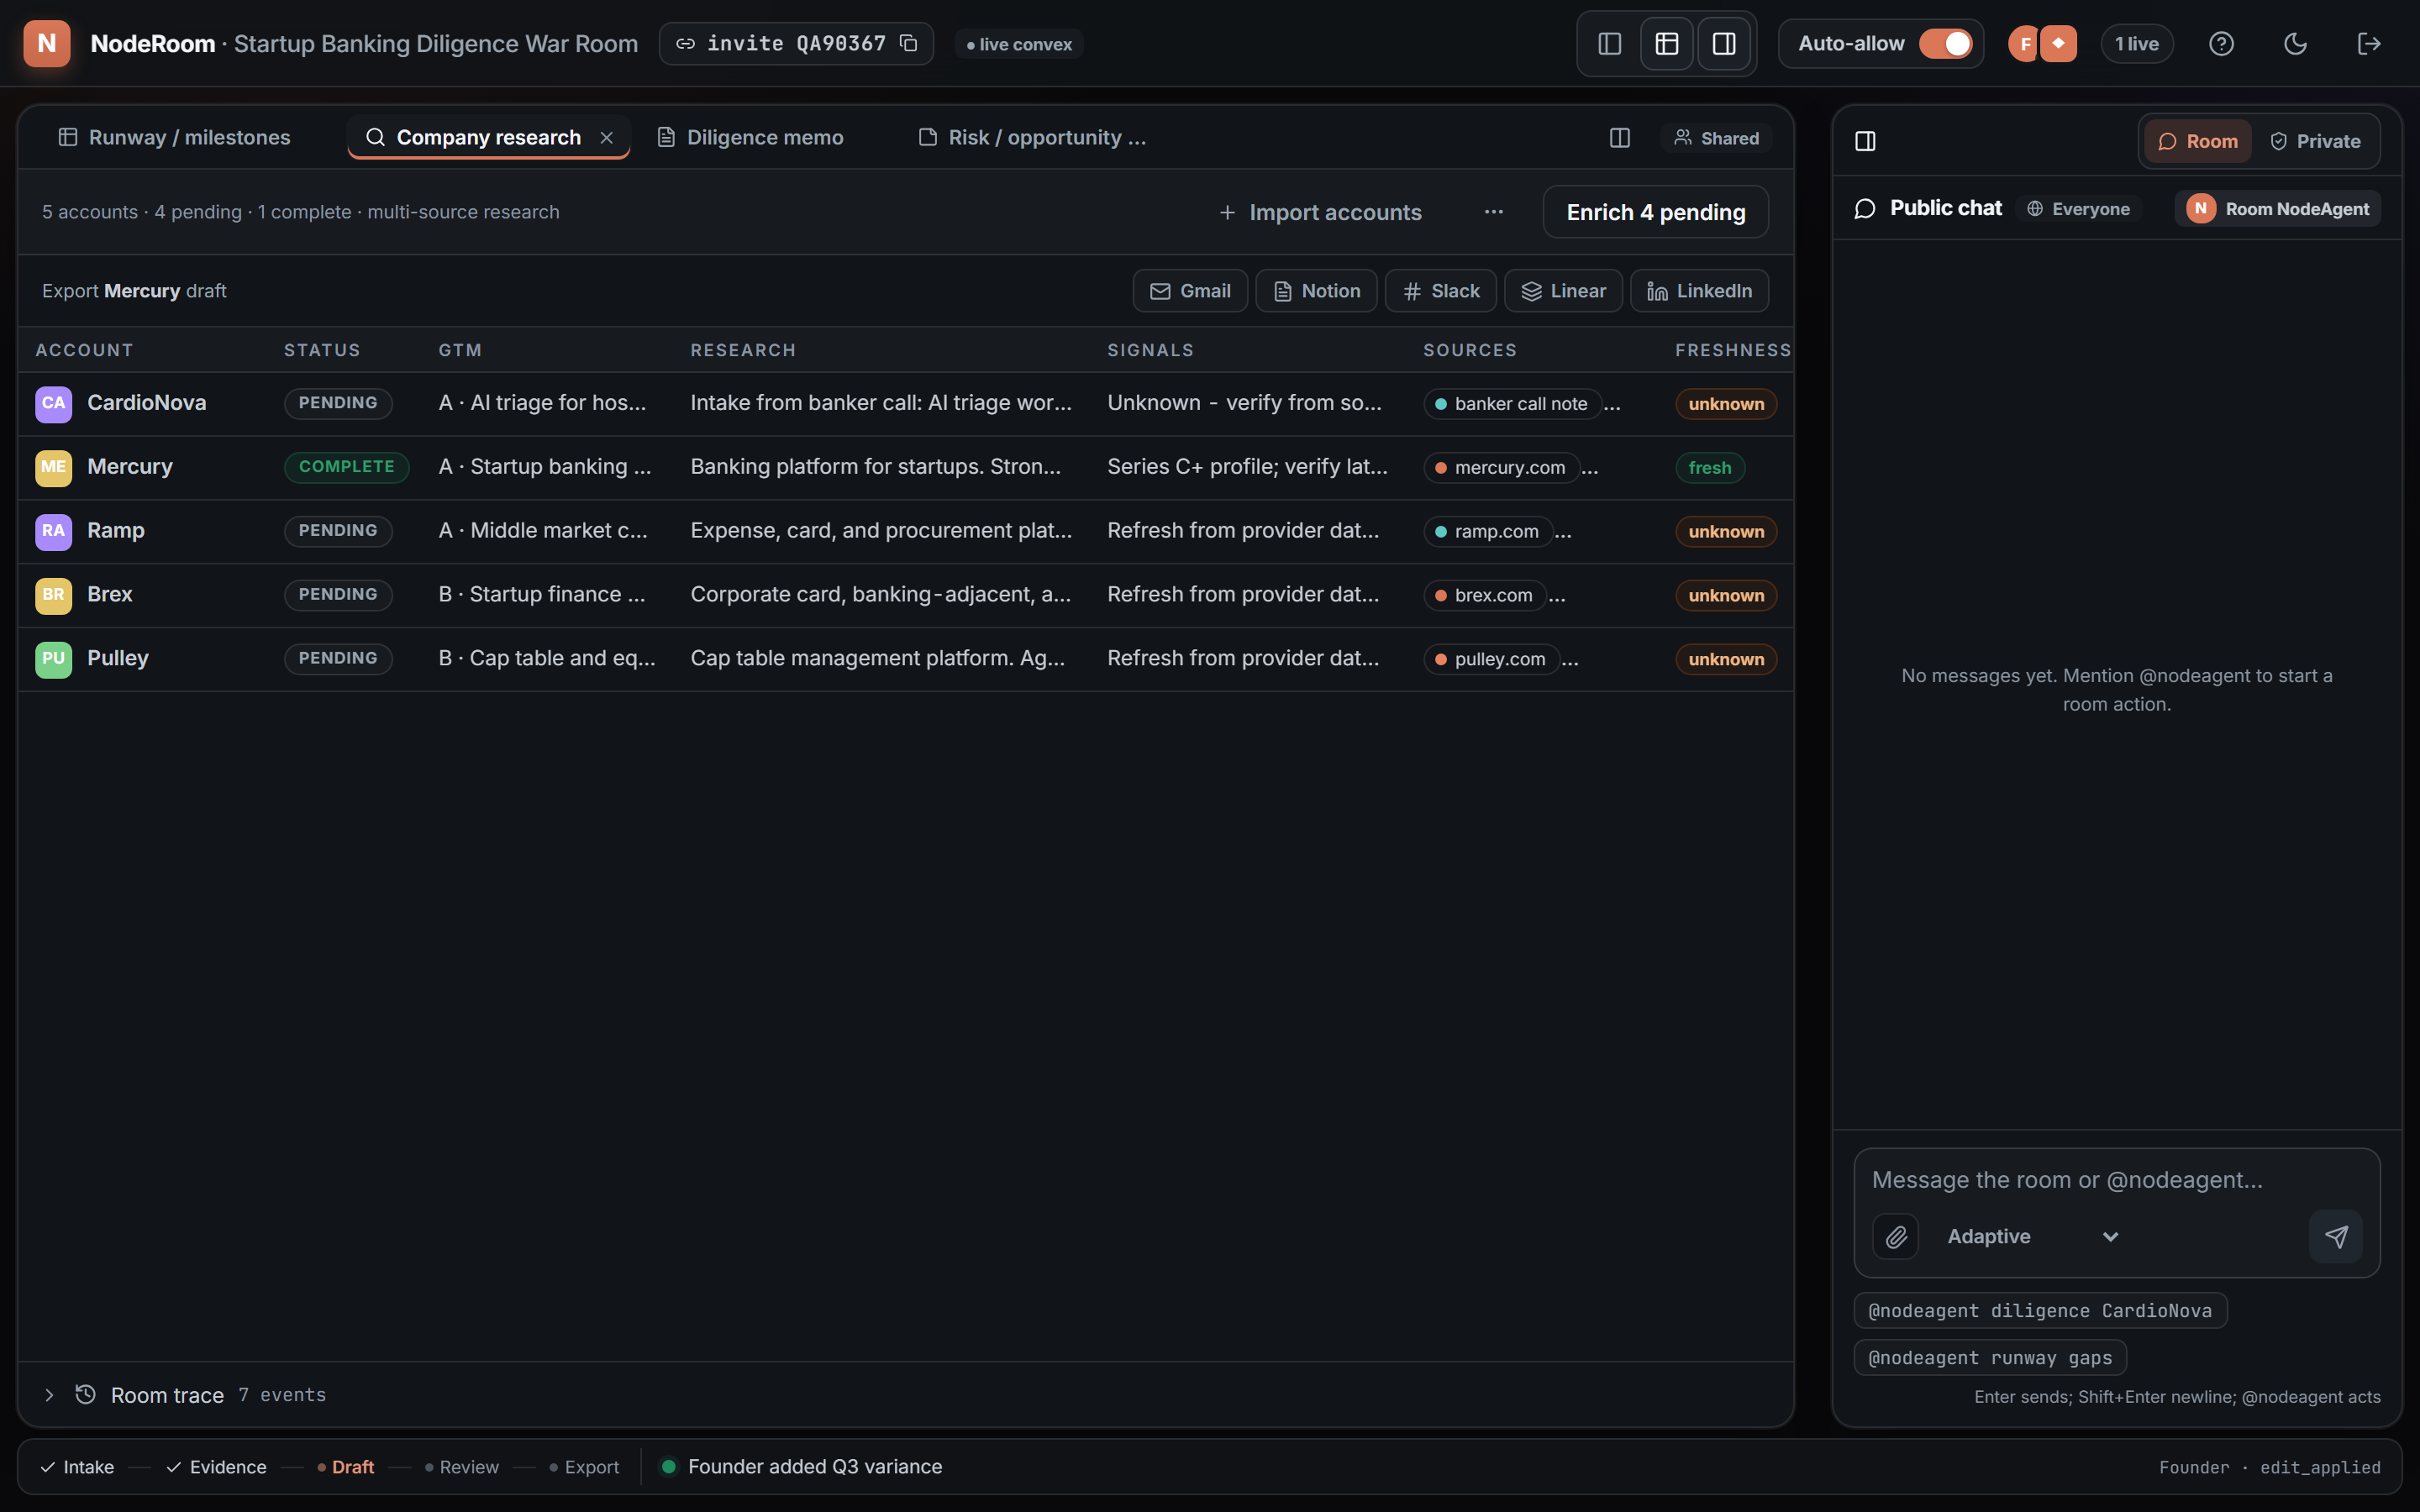2420x1512 pixels.
Task: Attach a file with paperclip icon
Action: coord(1896,1237)
